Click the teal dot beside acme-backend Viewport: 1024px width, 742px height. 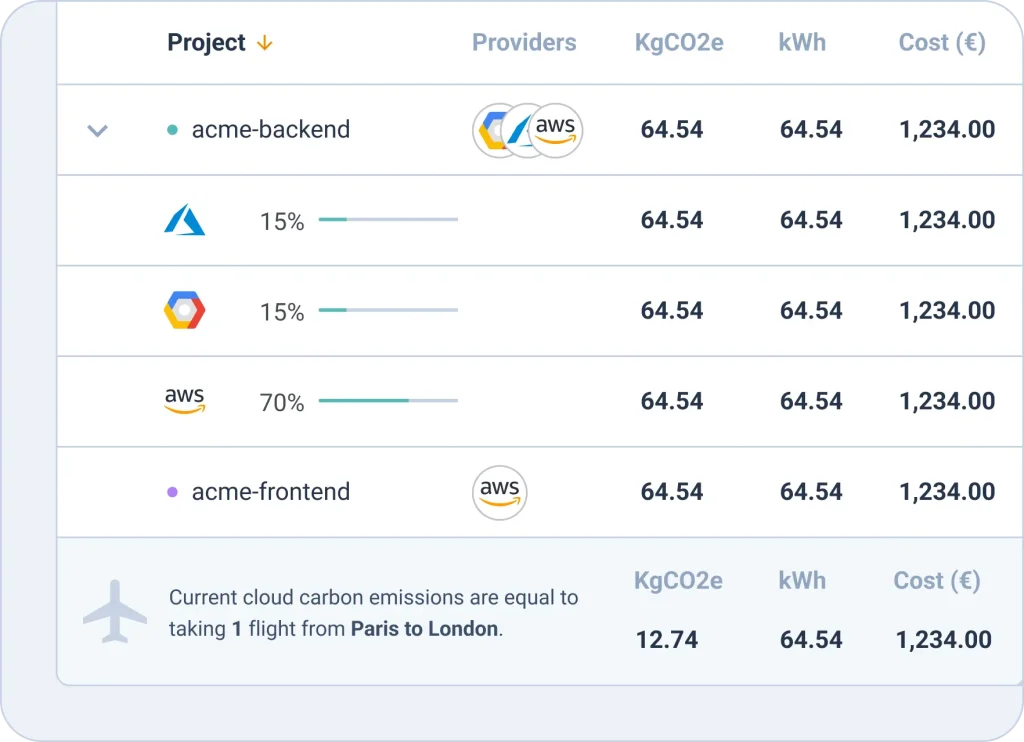point(172,130)
